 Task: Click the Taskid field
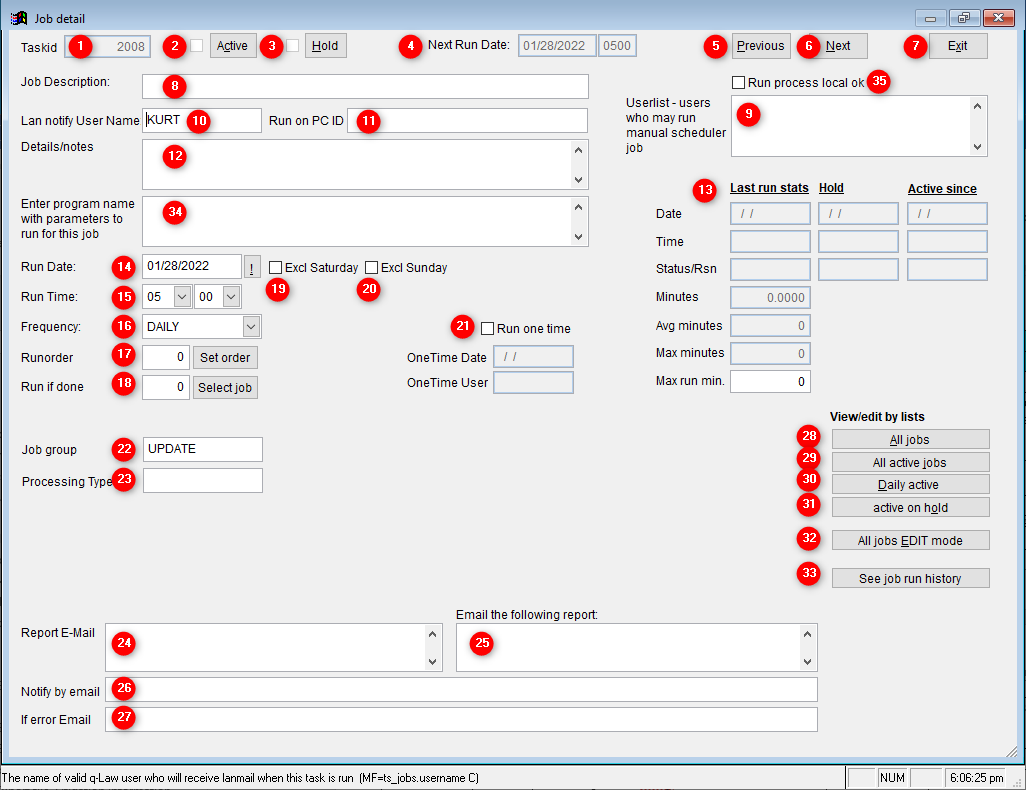click(x=107, y=46)
